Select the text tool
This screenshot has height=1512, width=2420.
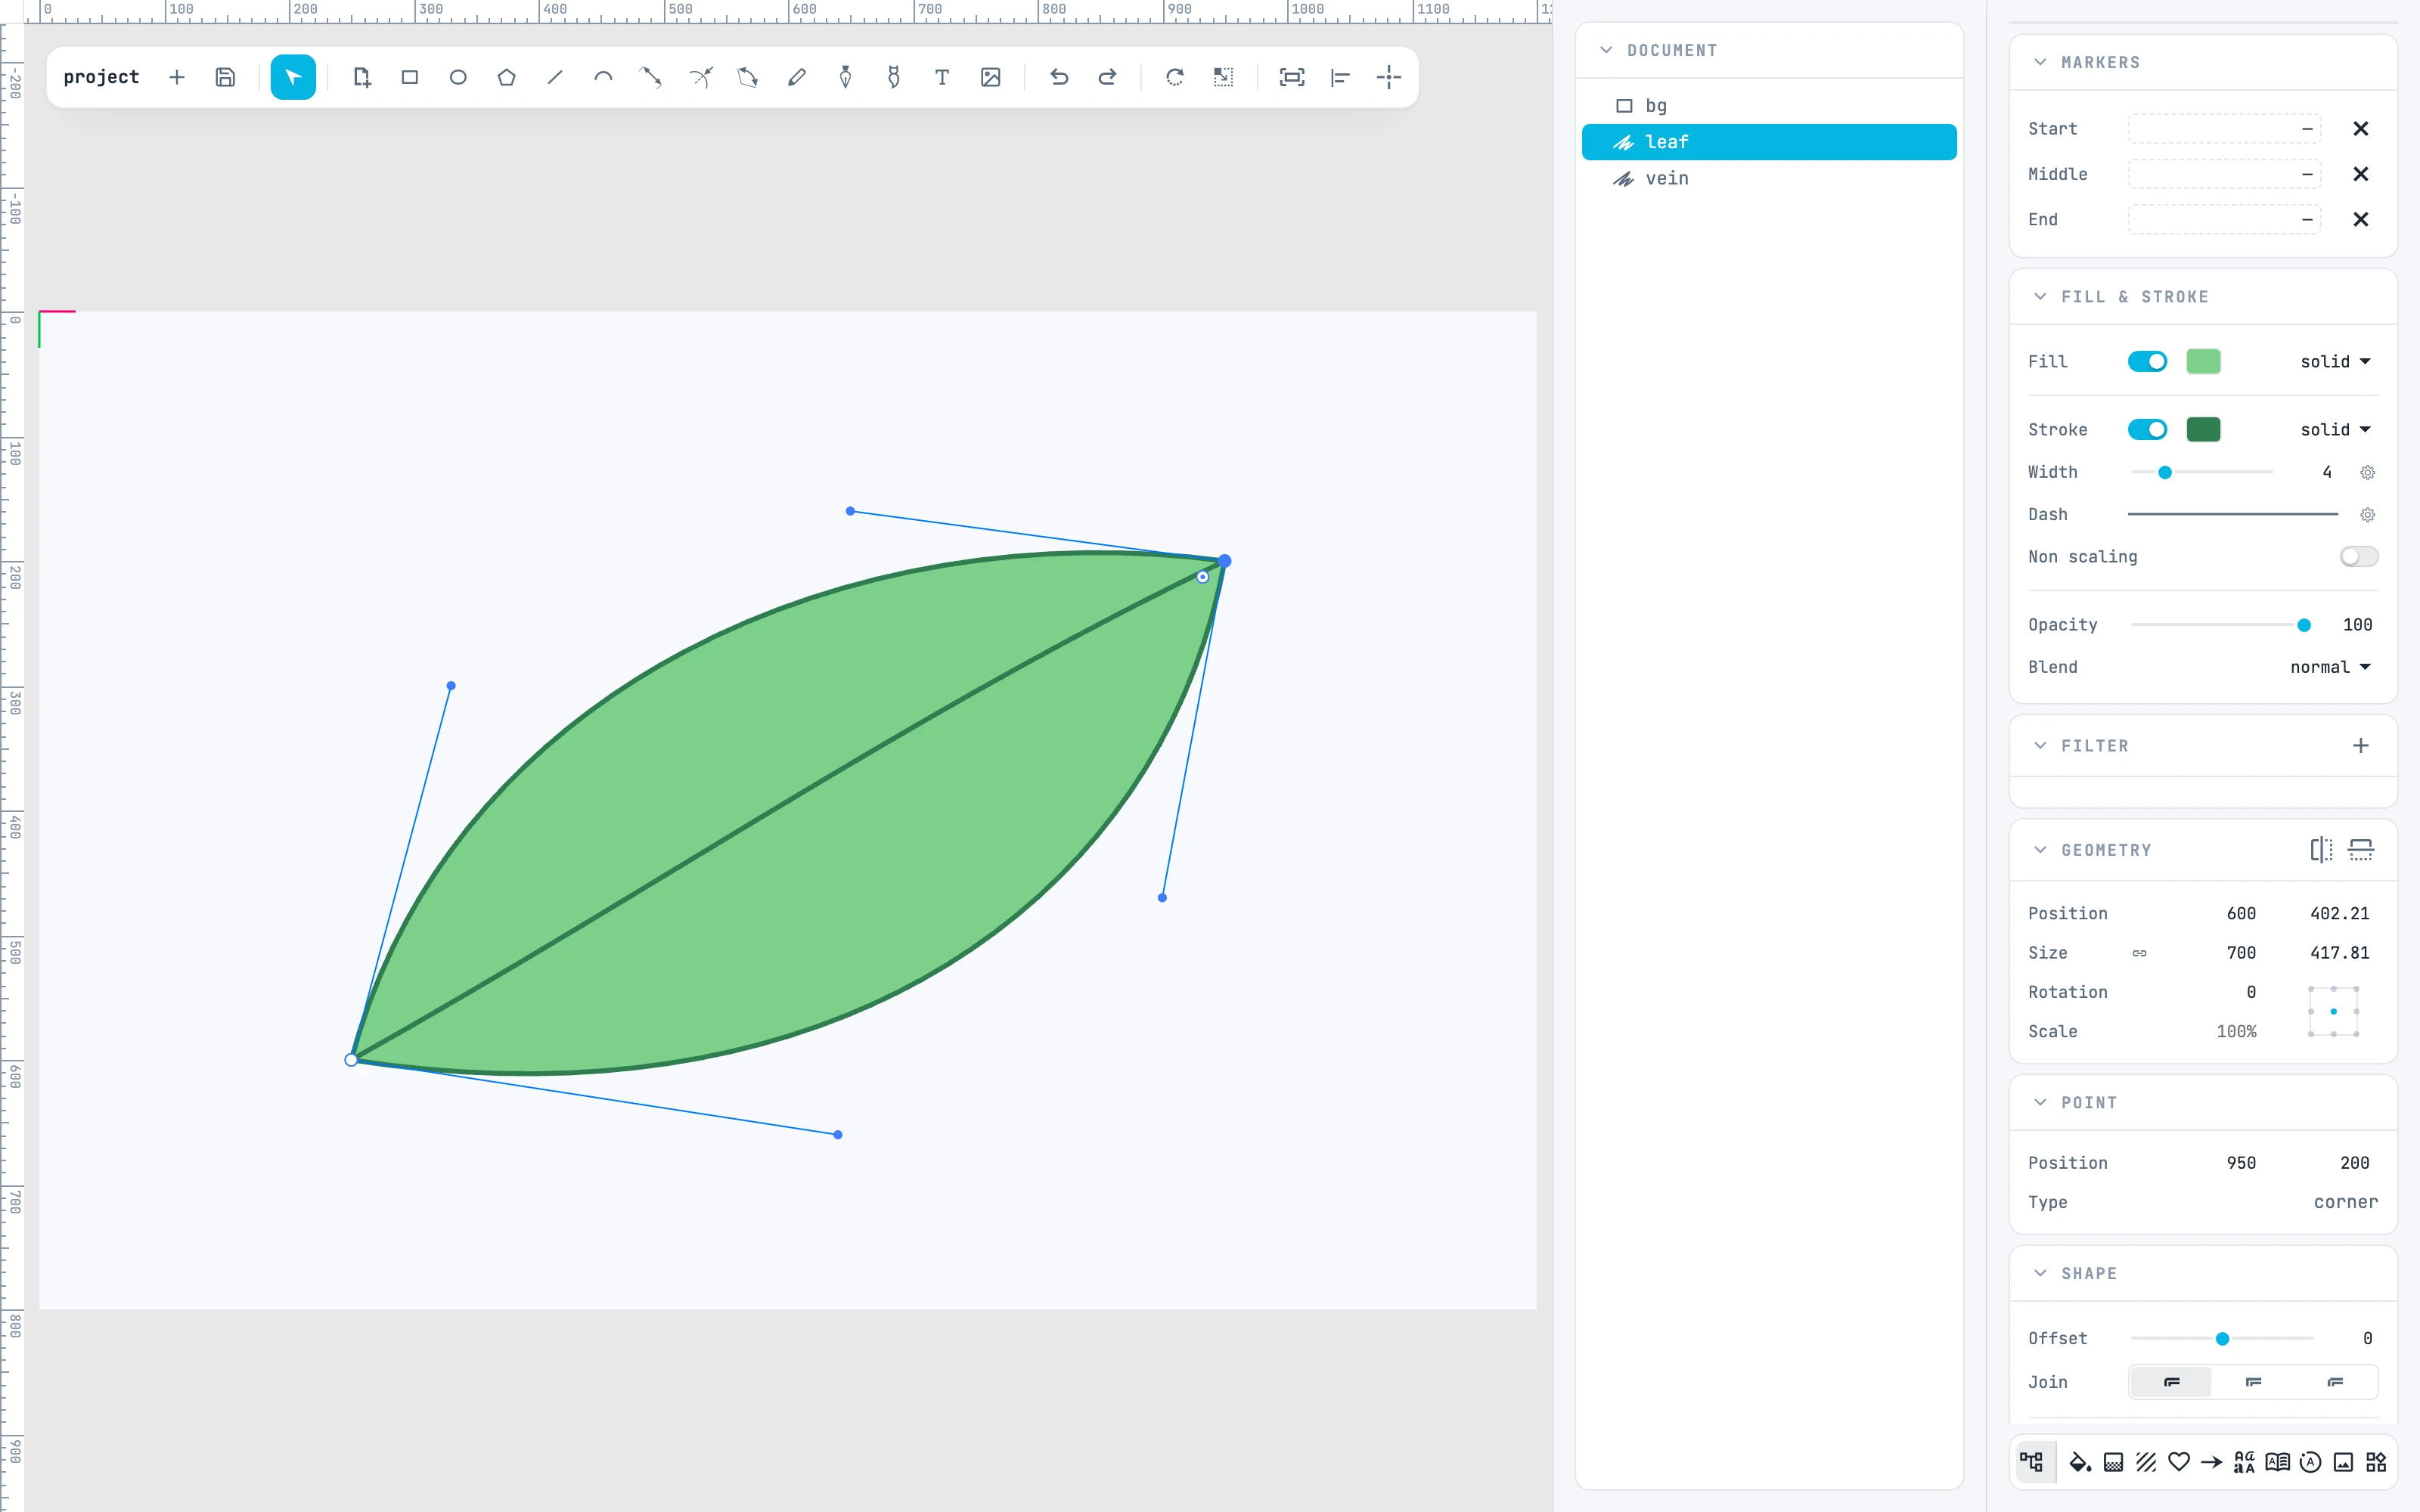pyautogui.click(x=942, y=77)
